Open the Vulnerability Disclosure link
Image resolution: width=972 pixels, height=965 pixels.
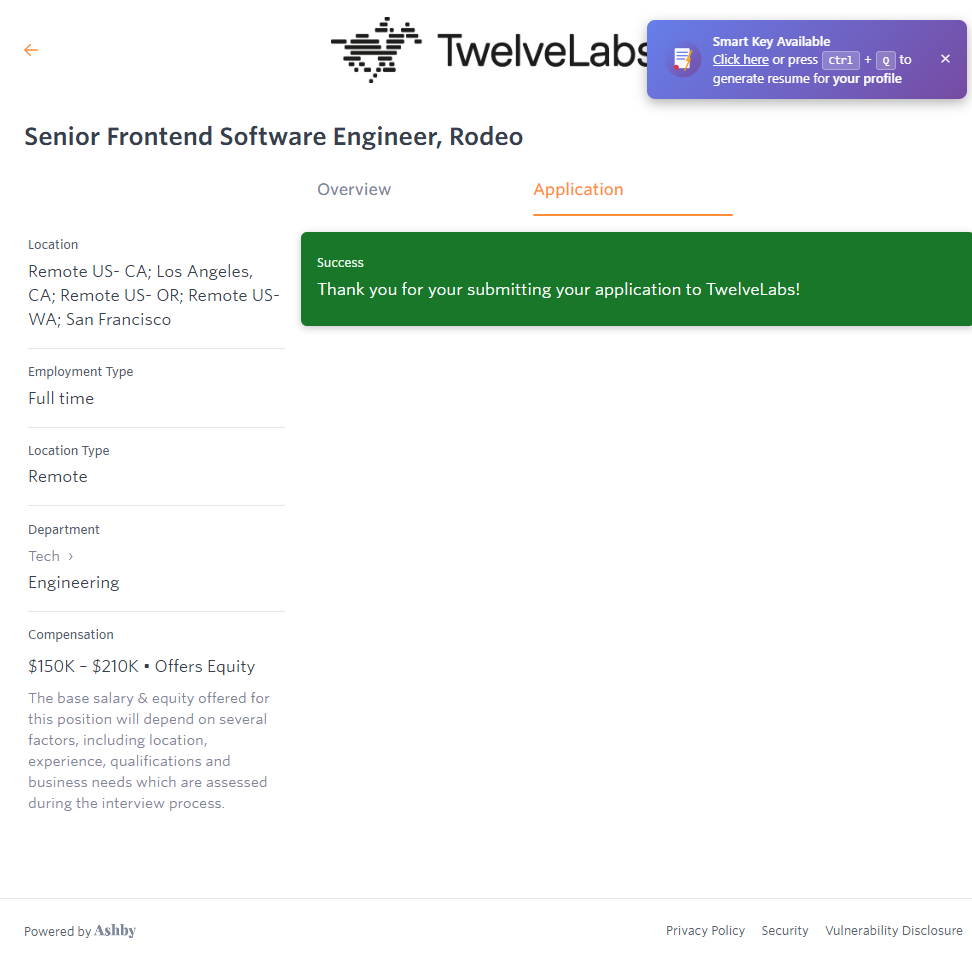coord(893,931)
